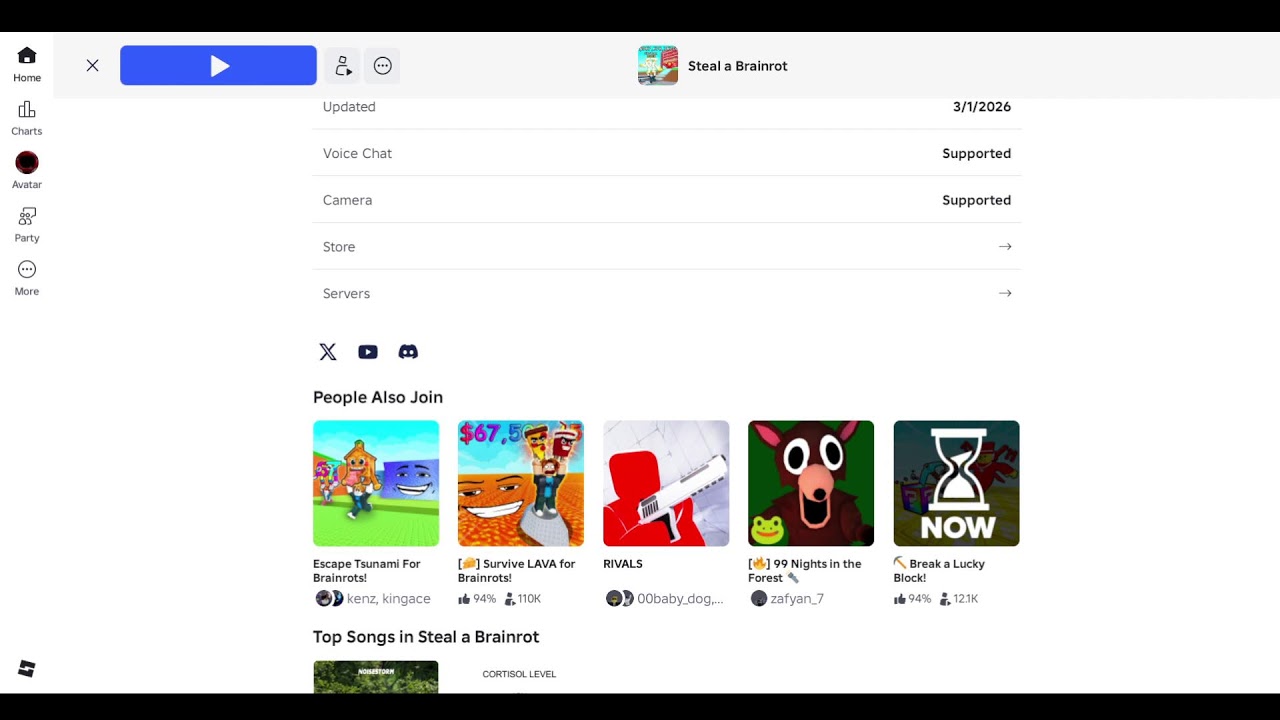Expand the Servers row arrow
Screen dimensions: 1280x720
tap(1005, 293)
